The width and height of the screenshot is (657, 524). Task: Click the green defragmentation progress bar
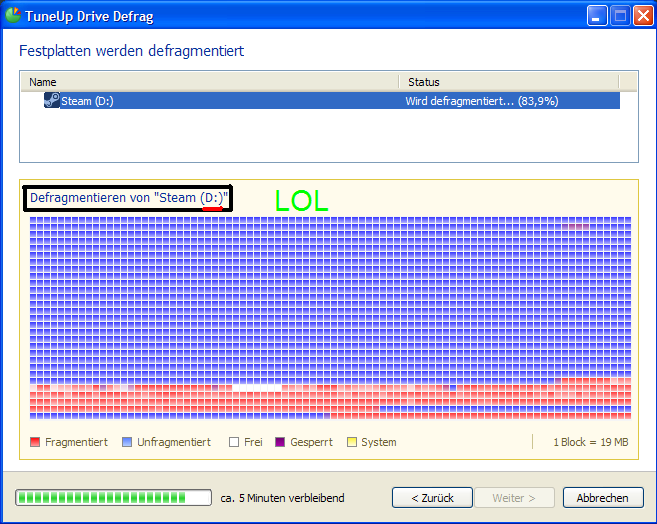coord(114,498)
